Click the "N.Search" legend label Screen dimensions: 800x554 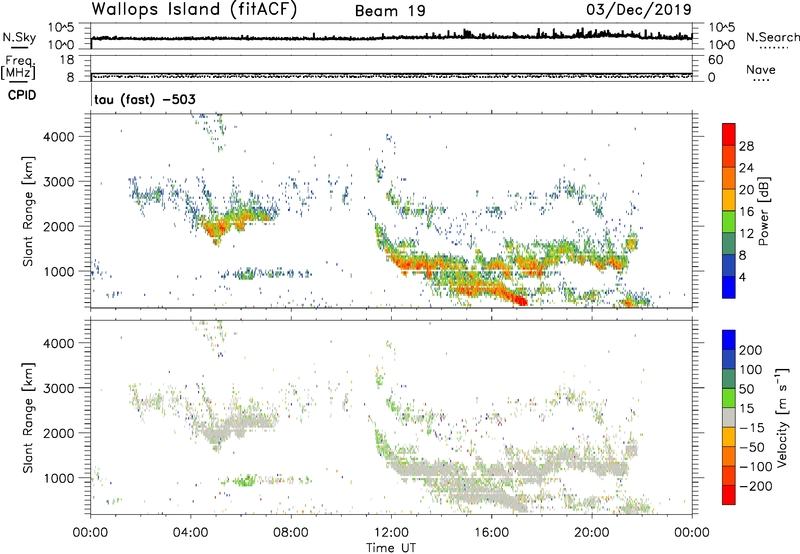[x=772, y=37]
